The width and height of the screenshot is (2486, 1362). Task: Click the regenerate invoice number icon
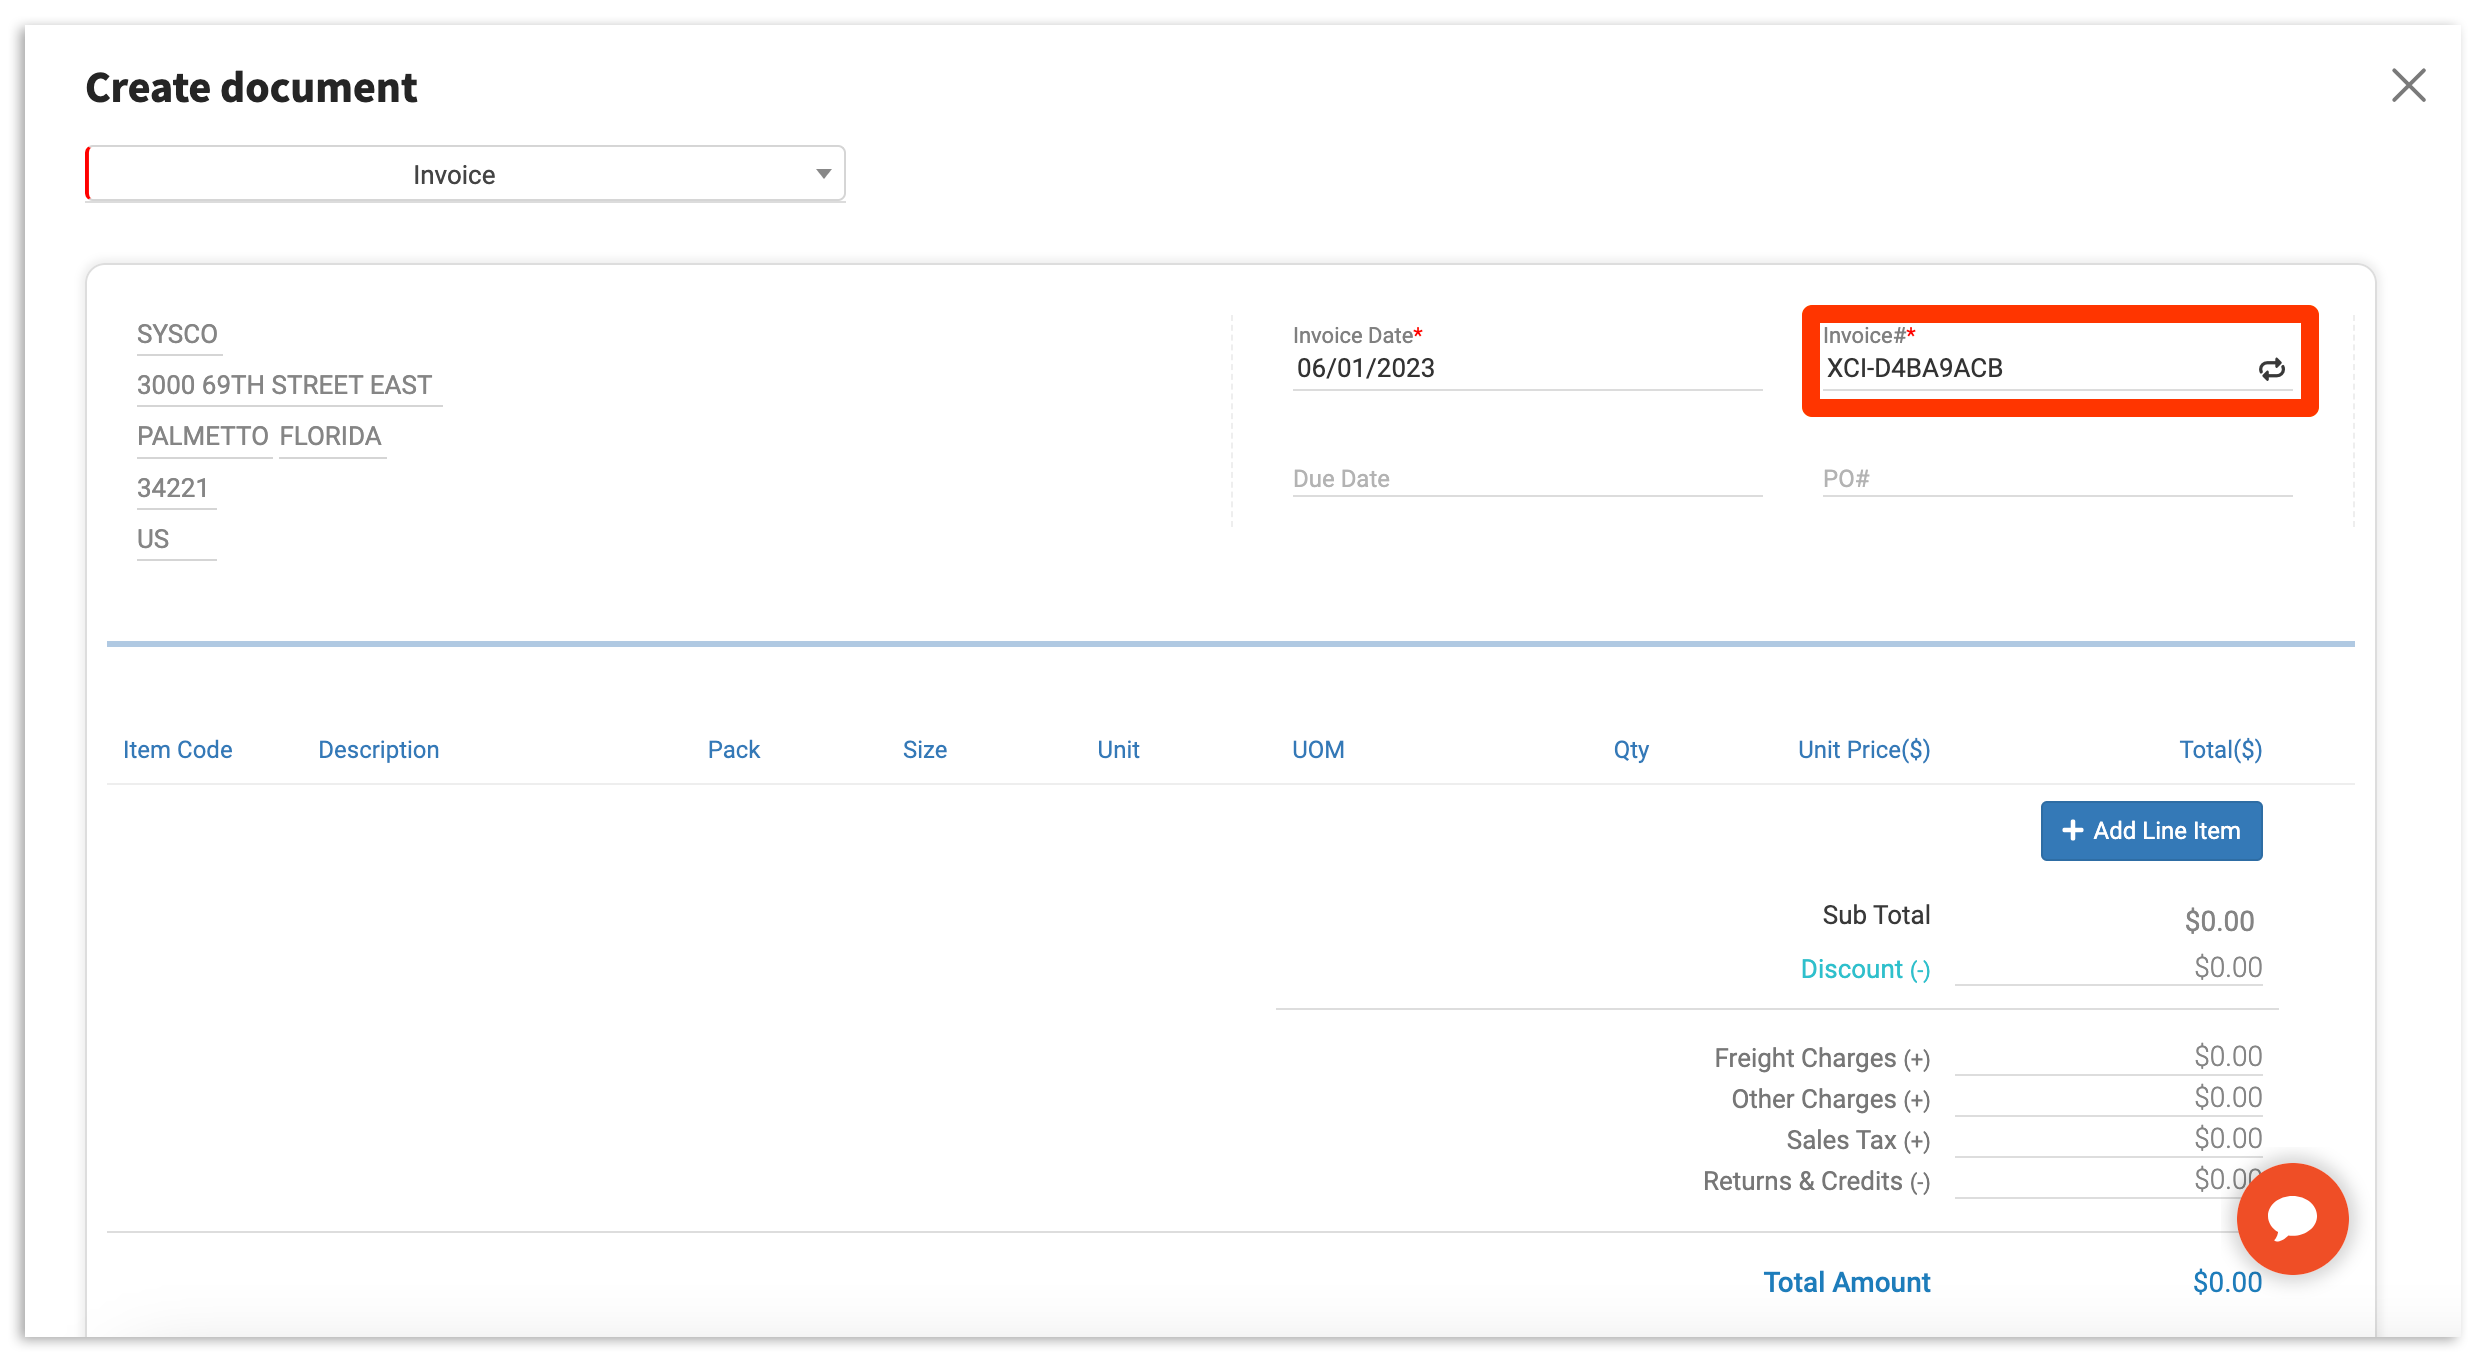2270,370
